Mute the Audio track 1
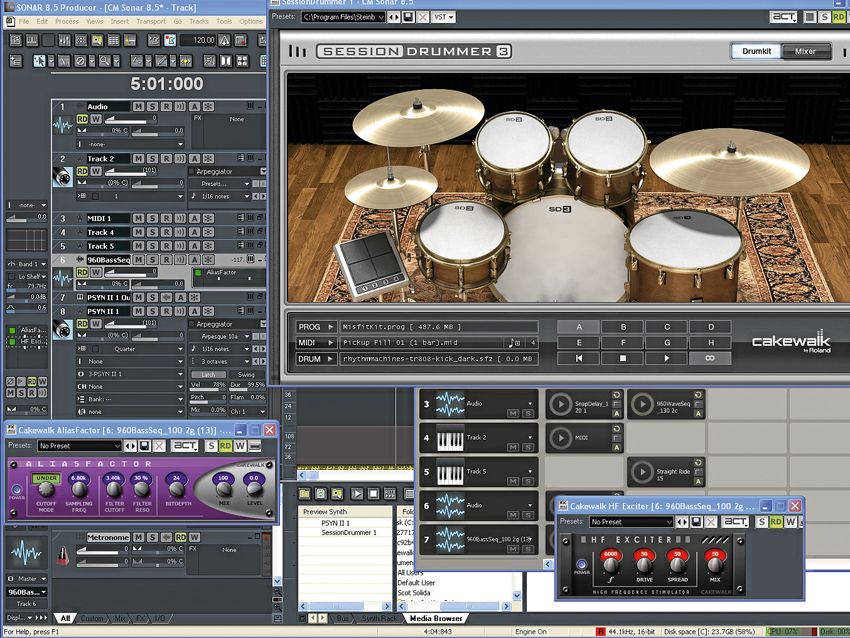The width and height of the screenshot is (850, 638). tap(140, 106)
